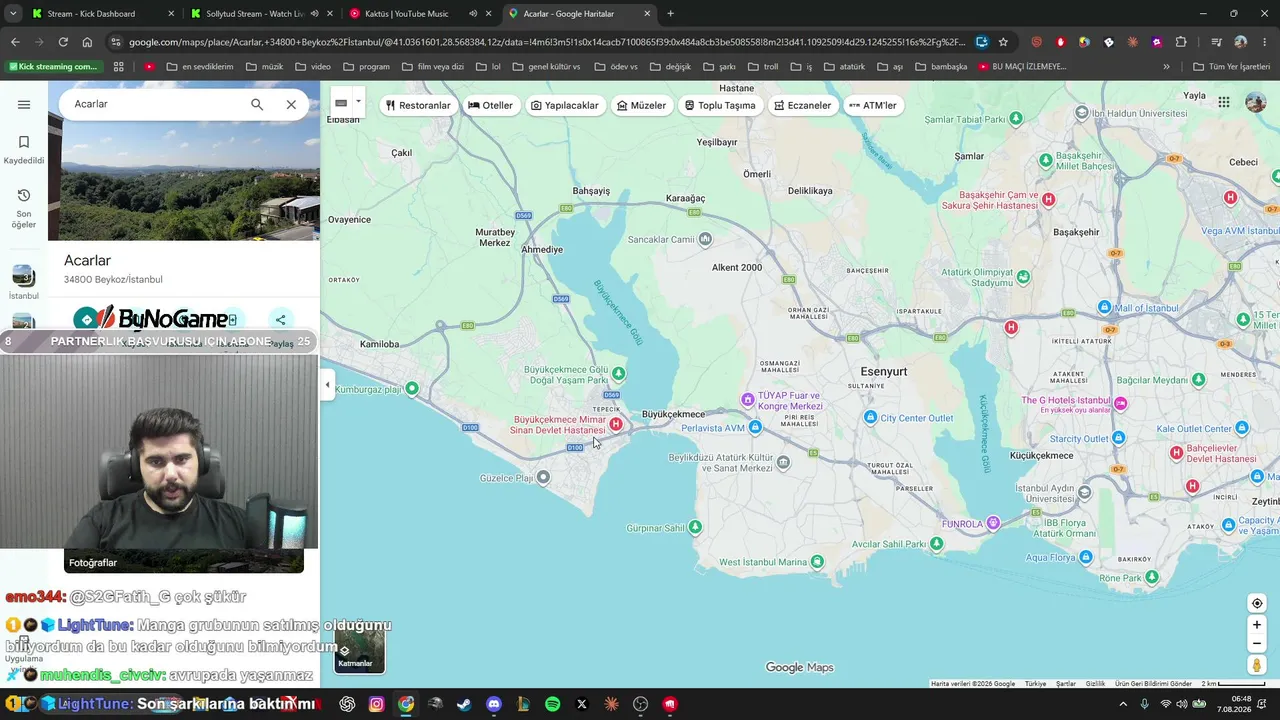
Task: Open Discord from the taskbar
Action: (x=494, y=704)
